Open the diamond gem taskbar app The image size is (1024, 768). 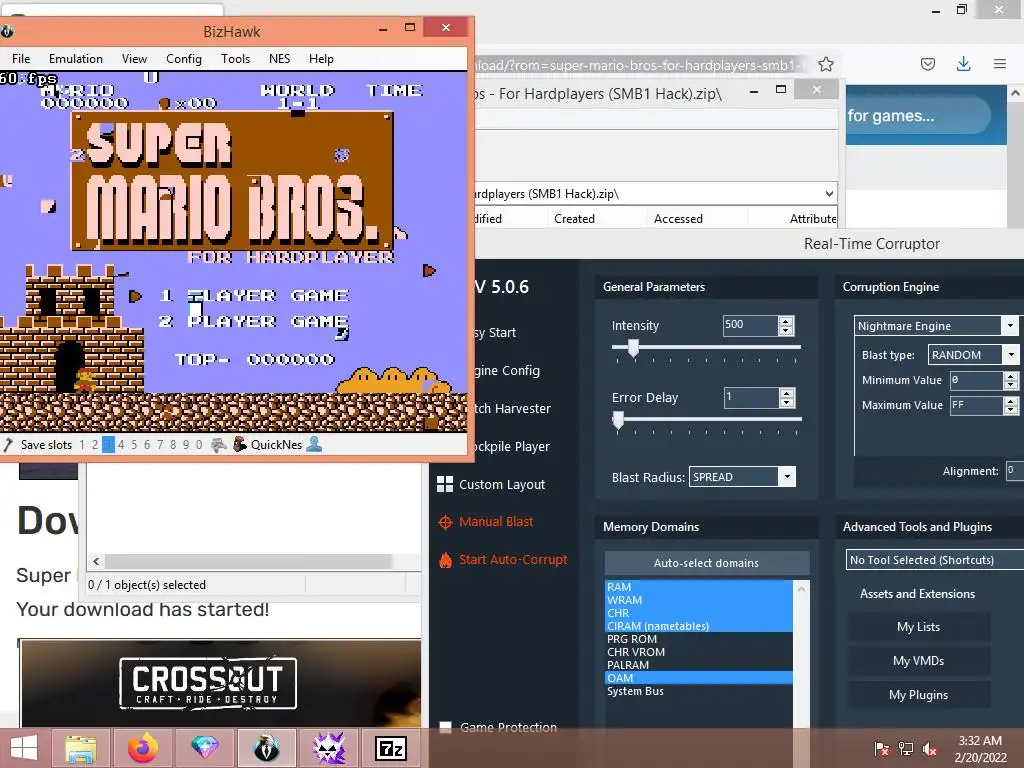point(204,748)
